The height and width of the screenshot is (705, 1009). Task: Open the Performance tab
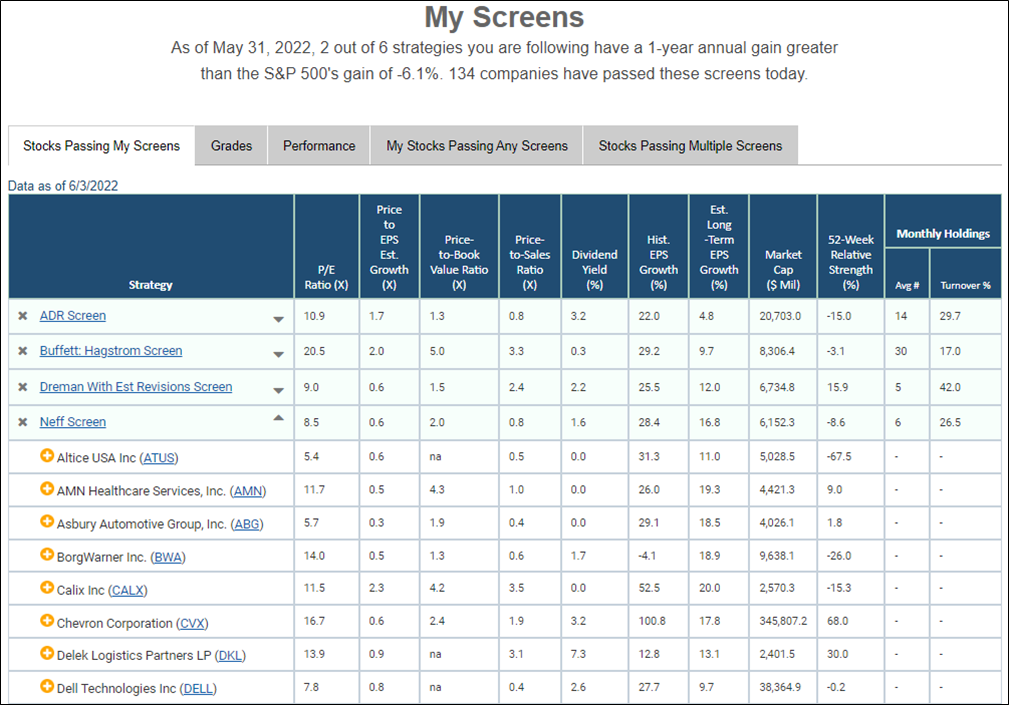pos(319,146)
